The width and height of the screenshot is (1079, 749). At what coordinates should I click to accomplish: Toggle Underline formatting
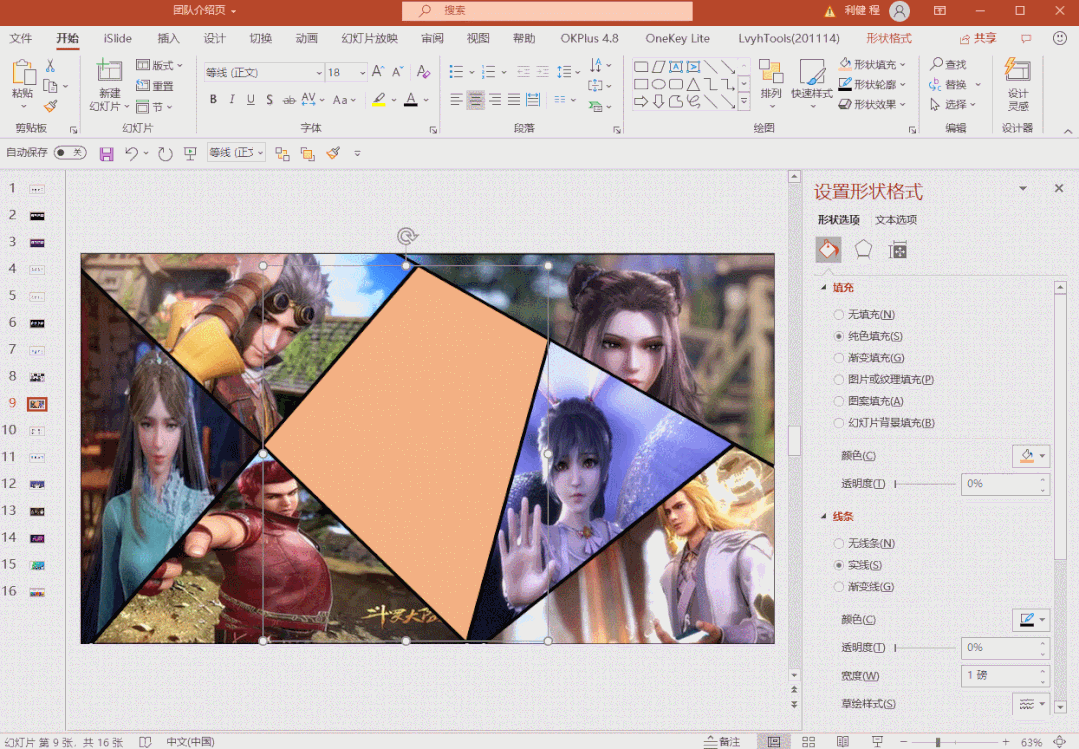pyautogui.click(x=250, y=100)
